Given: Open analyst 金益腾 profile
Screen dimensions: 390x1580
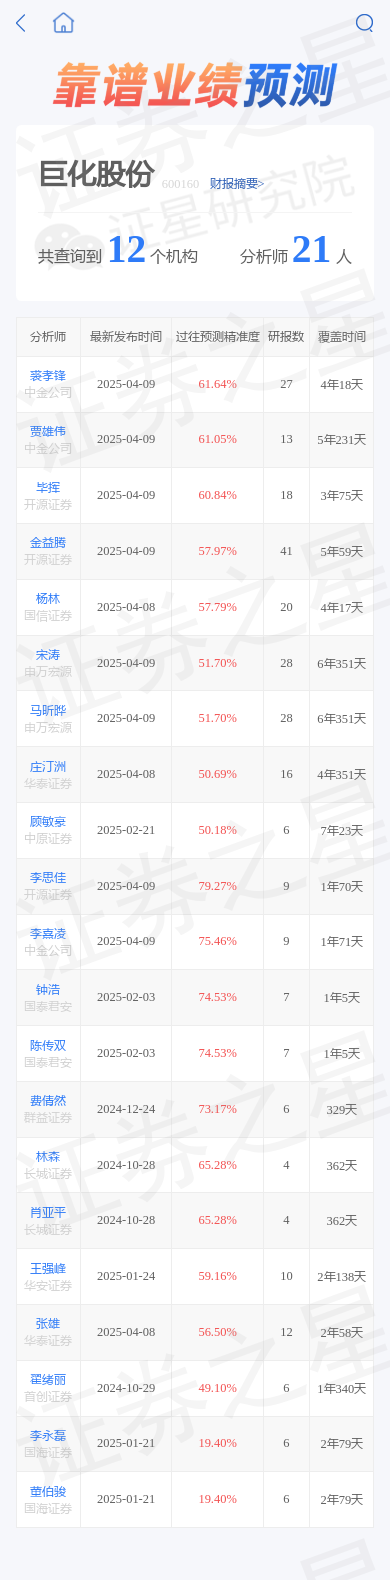Looking at the screenshot, I should click(x=48, y=543).
